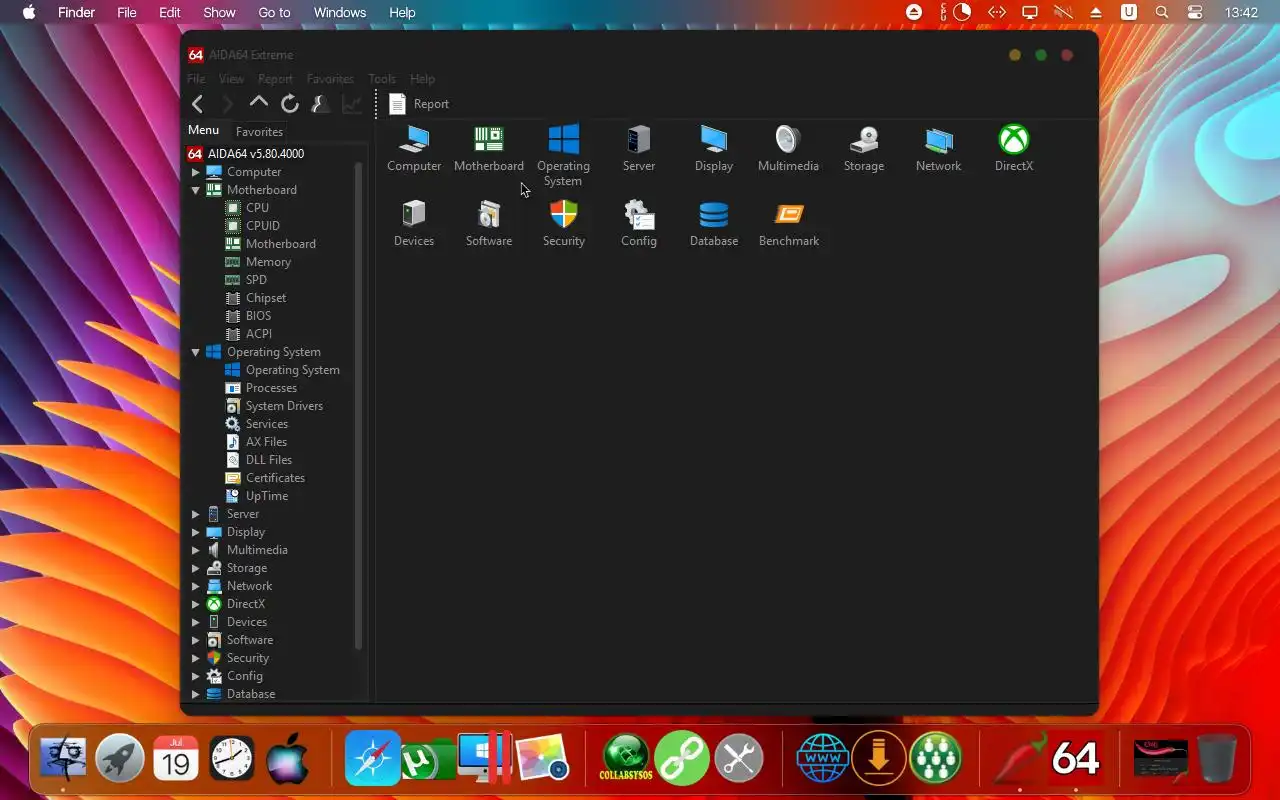The width and height of the screenshot is (1280, 800).
Task: Collapse the Motherboard tree node
Action: pos(196,190)
